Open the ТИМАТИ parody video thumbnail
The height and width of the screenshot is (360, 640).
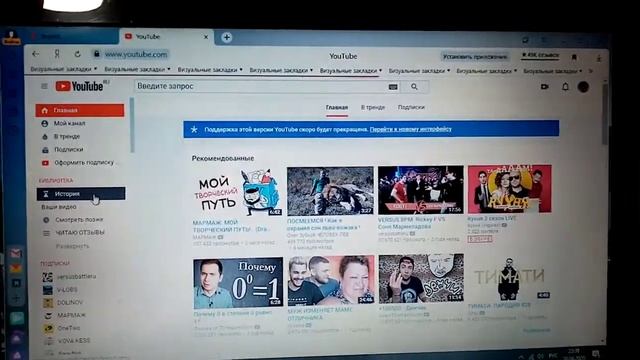click(x=510, y=279)
